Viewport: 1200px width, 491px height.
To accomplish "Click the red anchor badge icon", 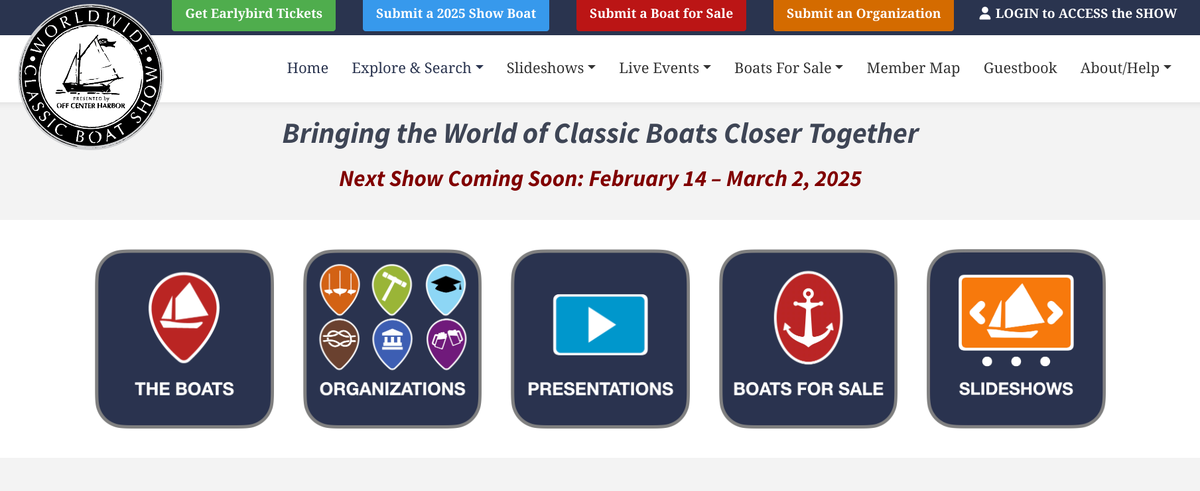I will [808, 318].
